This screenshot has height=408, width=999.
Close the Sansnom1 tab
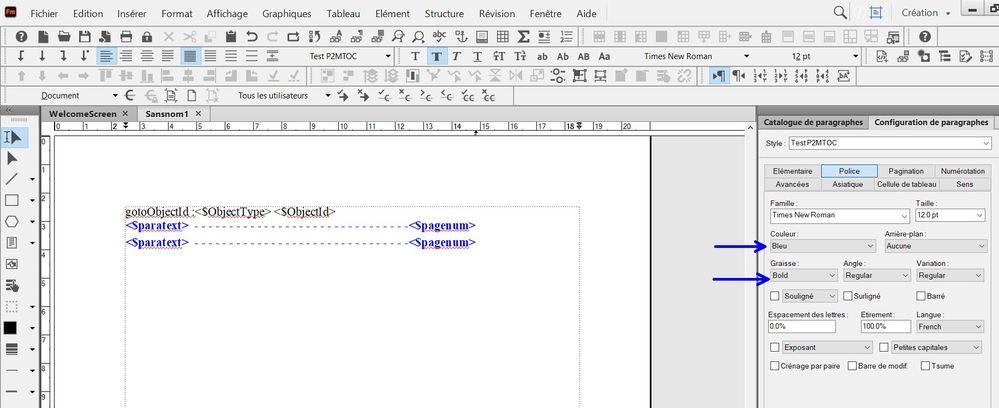(x=198, y=113)
